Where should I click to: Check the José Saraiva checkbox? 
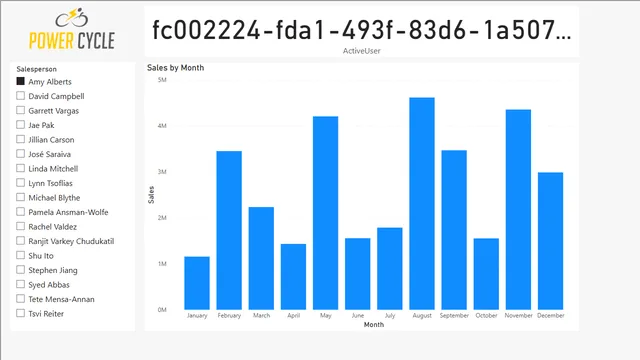[20, 153]
